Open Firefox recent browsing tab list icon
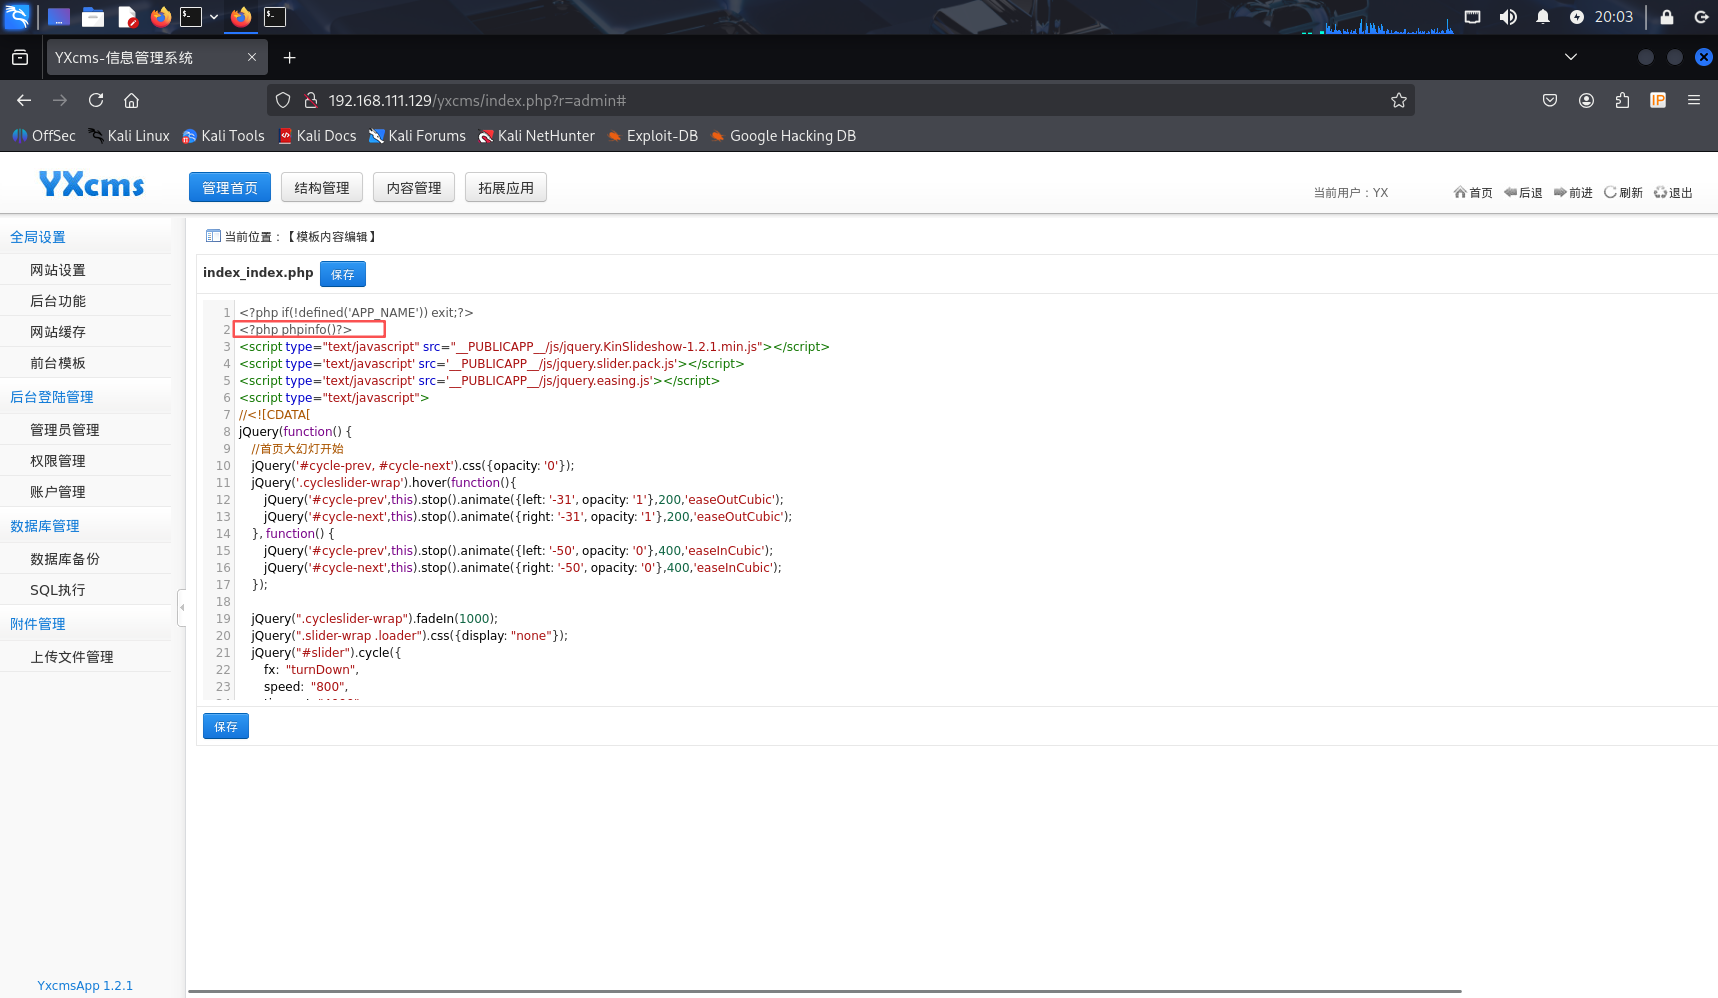The width and height of the screenshot is (1718, 998). [x=20, y=58]
